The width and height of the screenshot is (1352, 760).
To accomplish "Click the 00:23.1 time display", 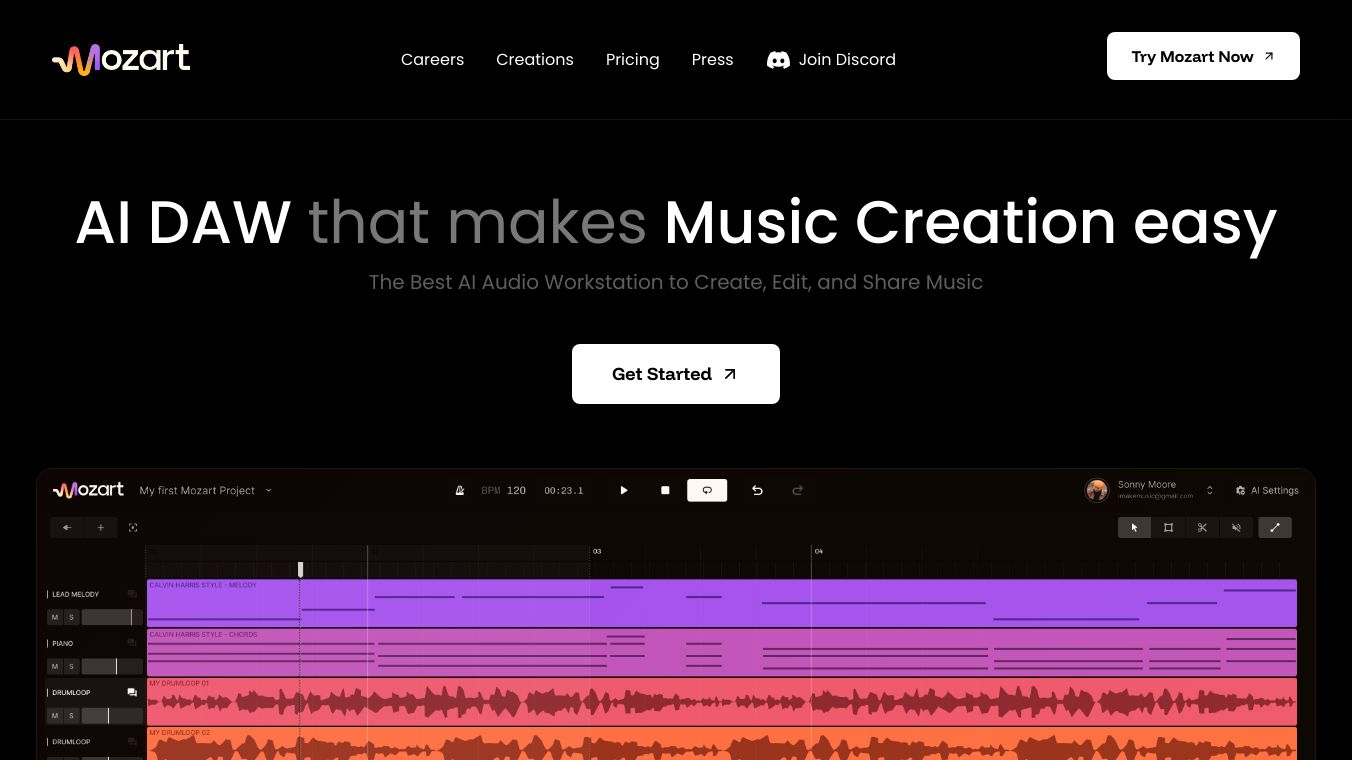I will [x=564, y=491].
